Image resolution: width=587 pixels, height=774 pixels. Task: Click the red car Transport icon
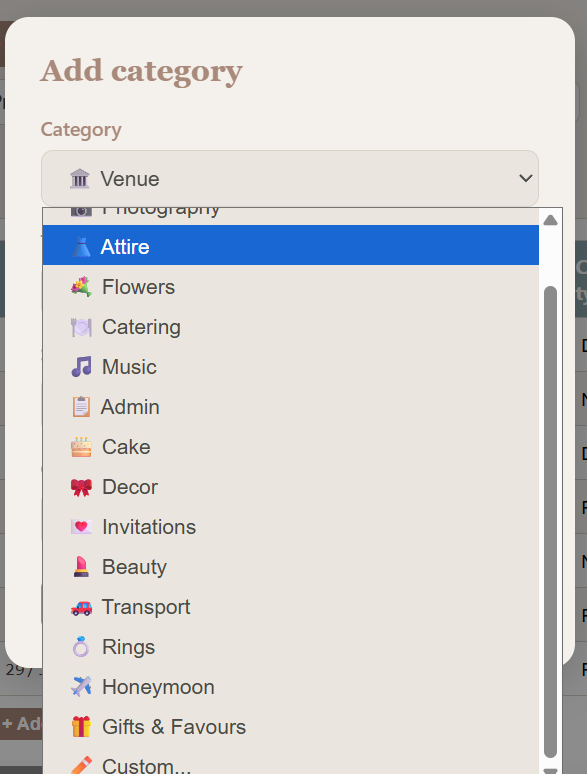tap(81, 607)
